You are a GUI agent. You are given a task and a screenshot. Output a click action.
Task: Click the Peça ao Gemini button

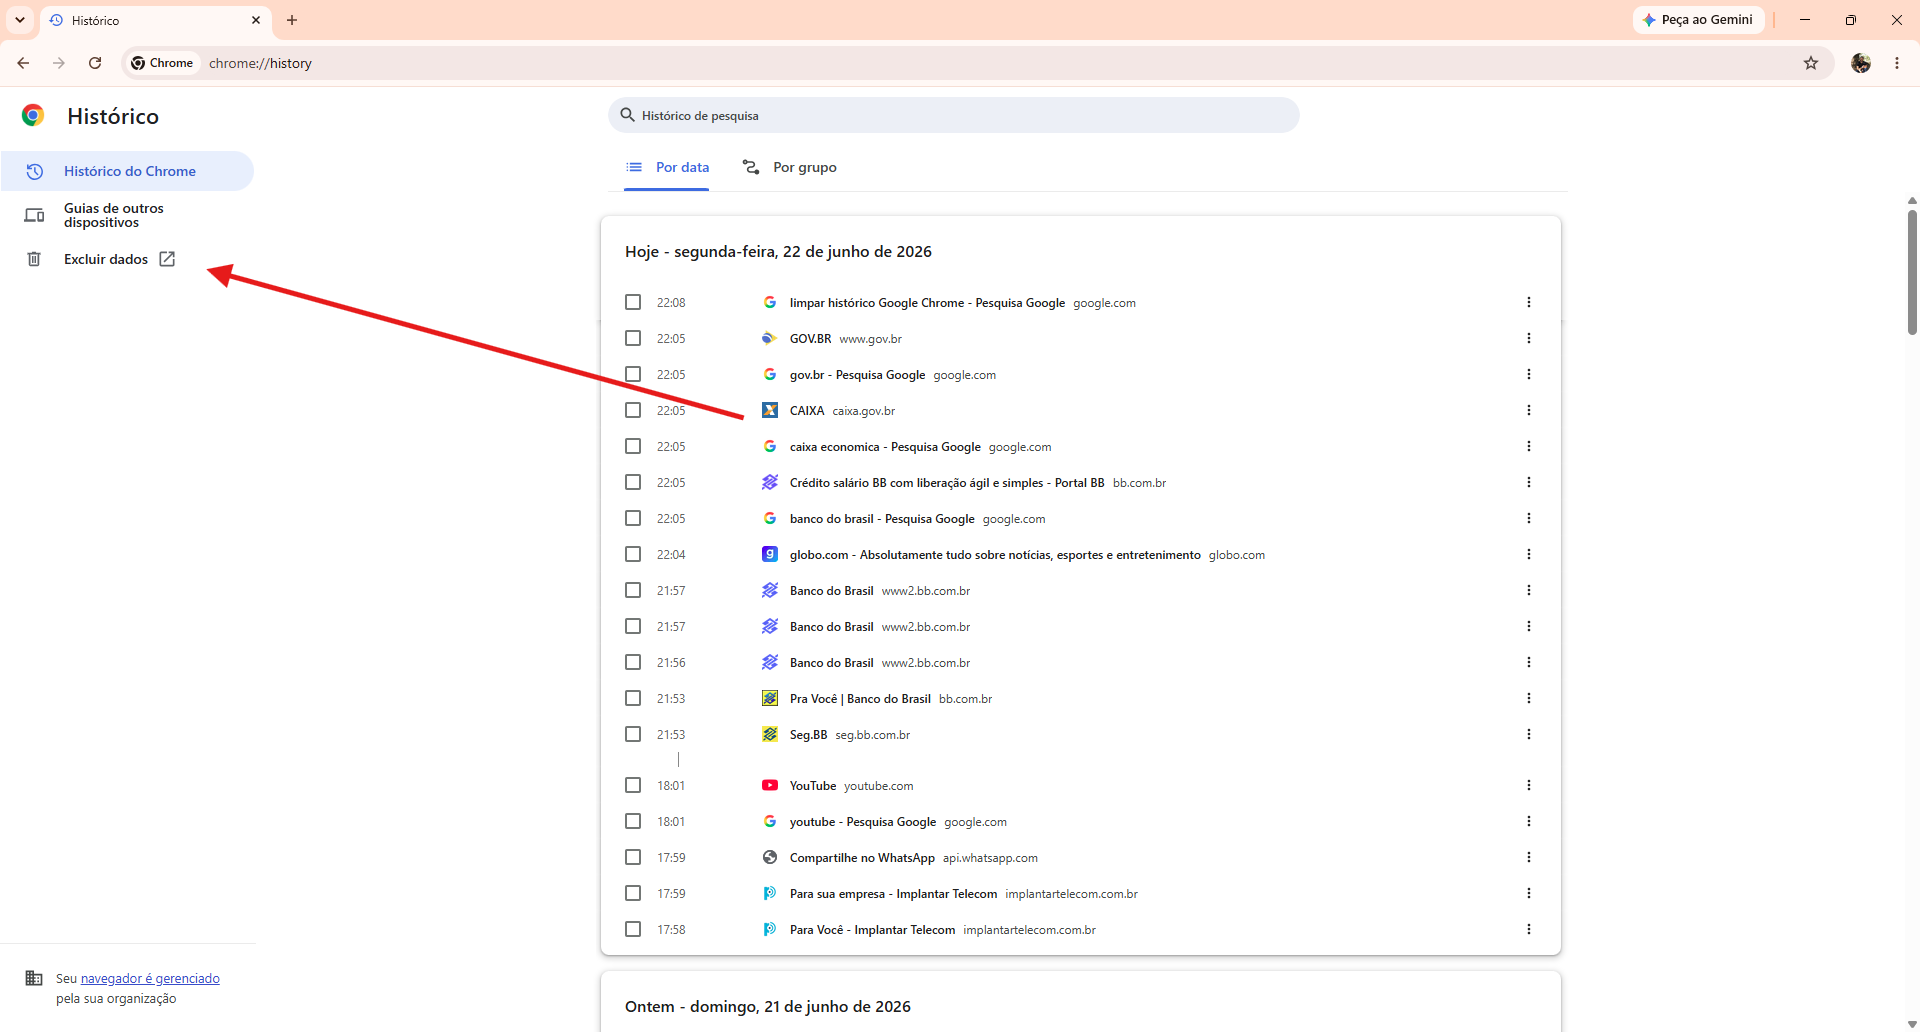[x=1698, y=20]
